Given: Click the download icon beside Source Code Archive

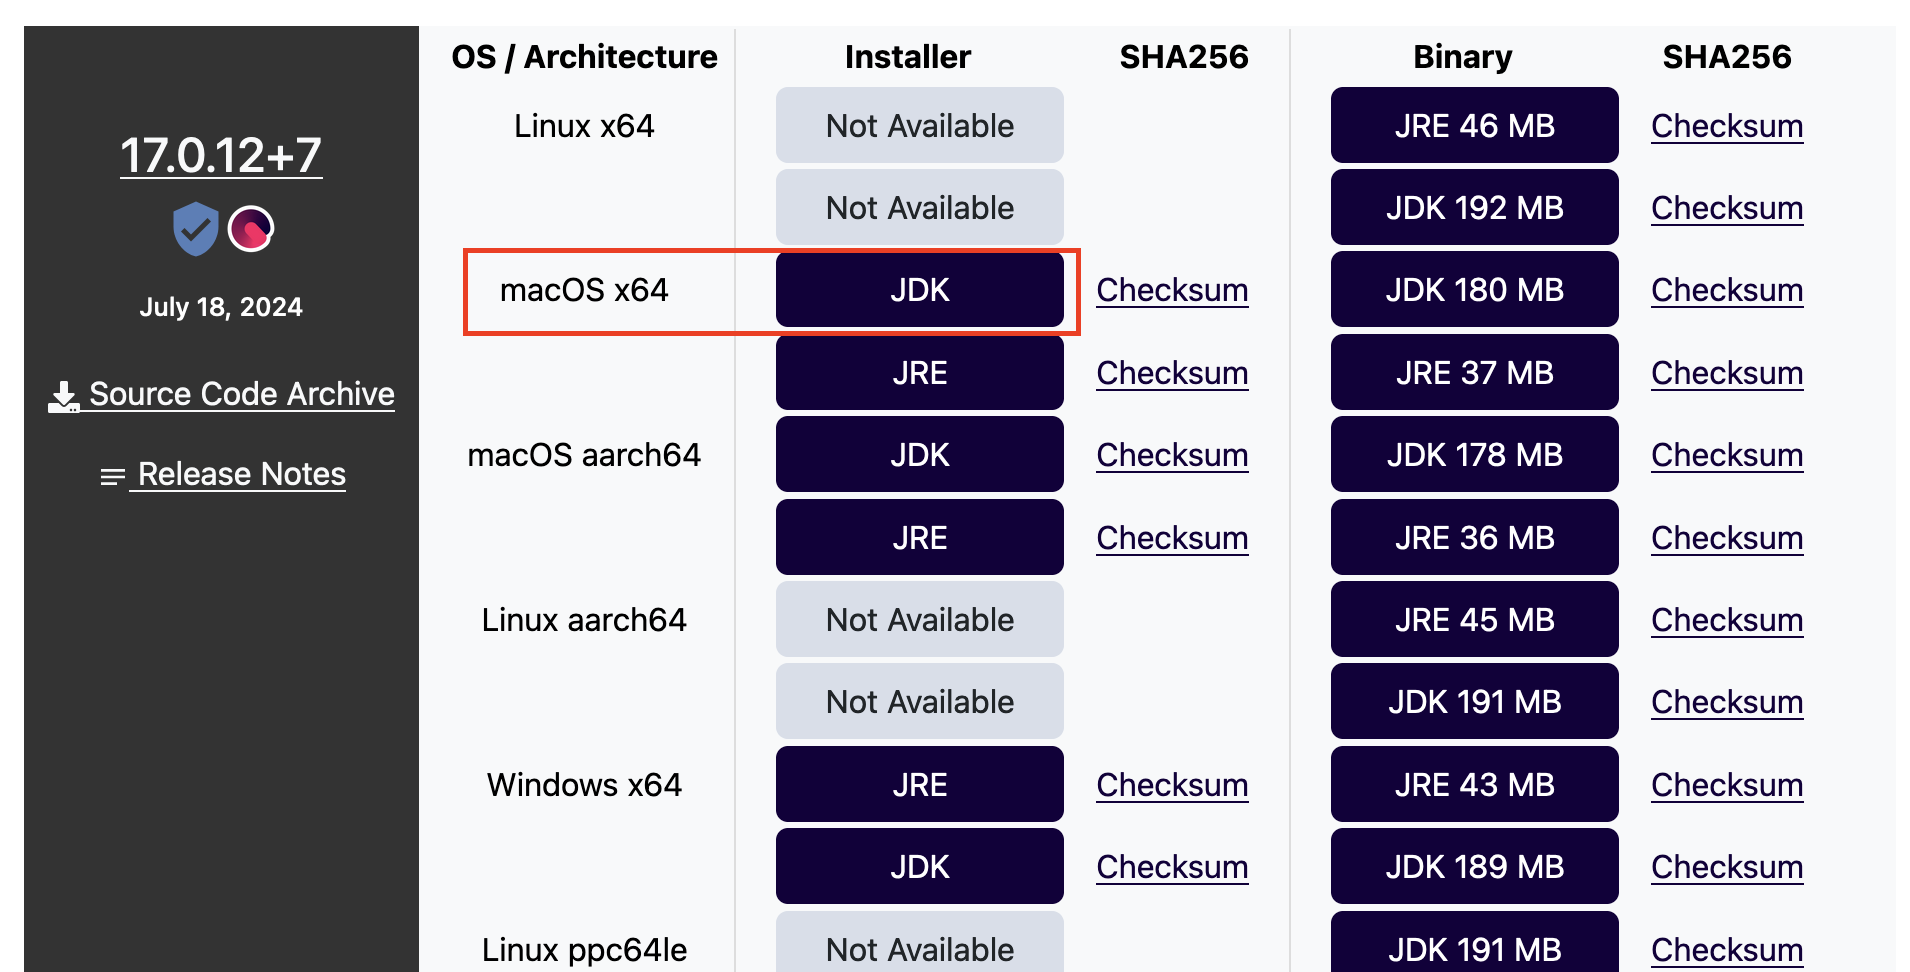Looking at the screenshot, I should tap(62, 393).
